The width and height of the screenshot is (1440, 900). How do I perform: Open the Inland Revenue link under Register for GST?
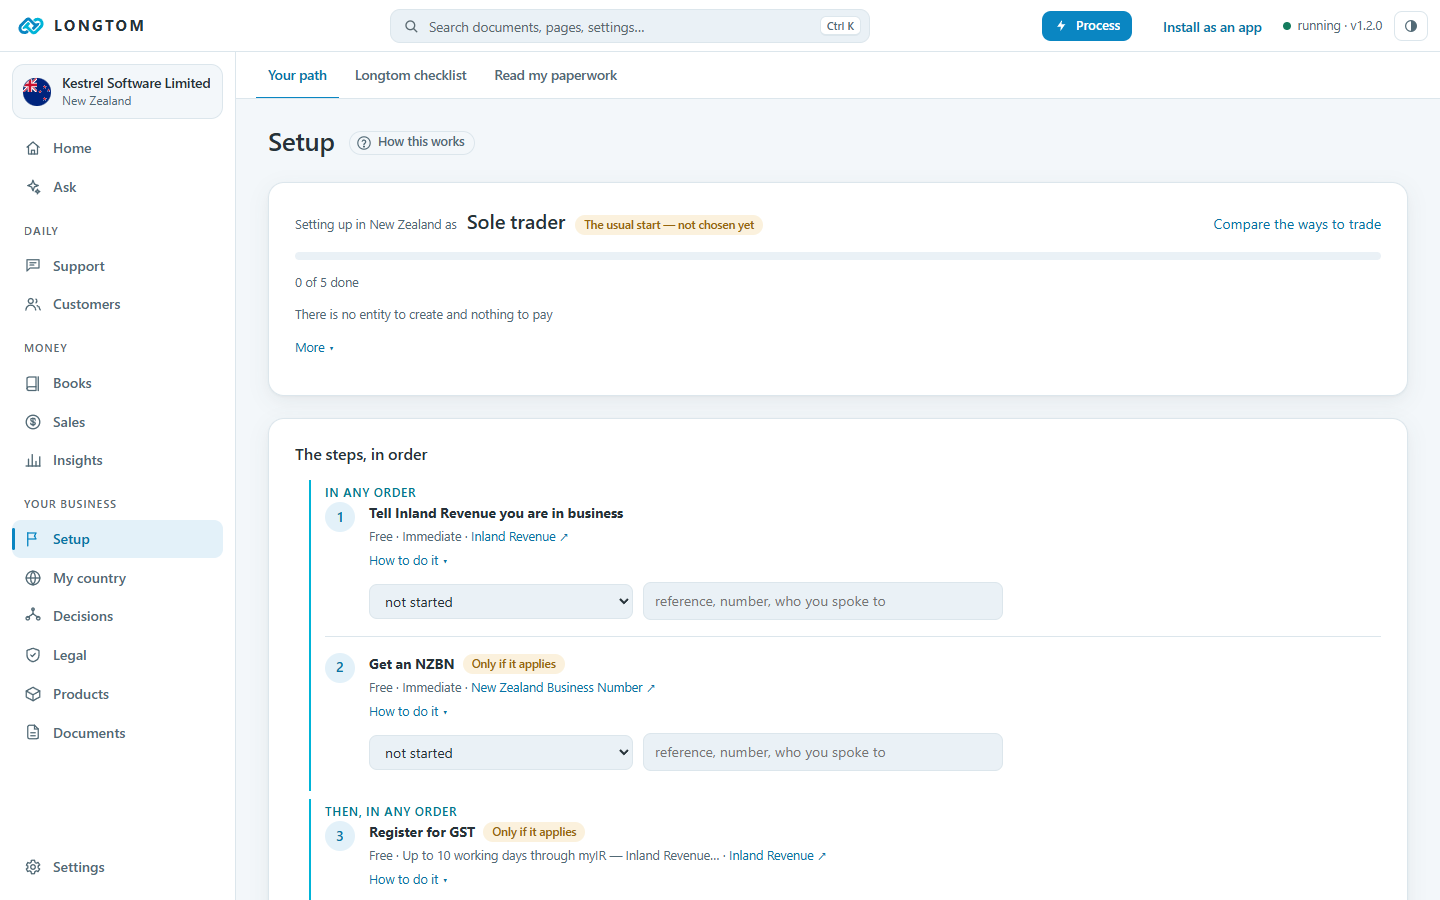click(777, 856)
